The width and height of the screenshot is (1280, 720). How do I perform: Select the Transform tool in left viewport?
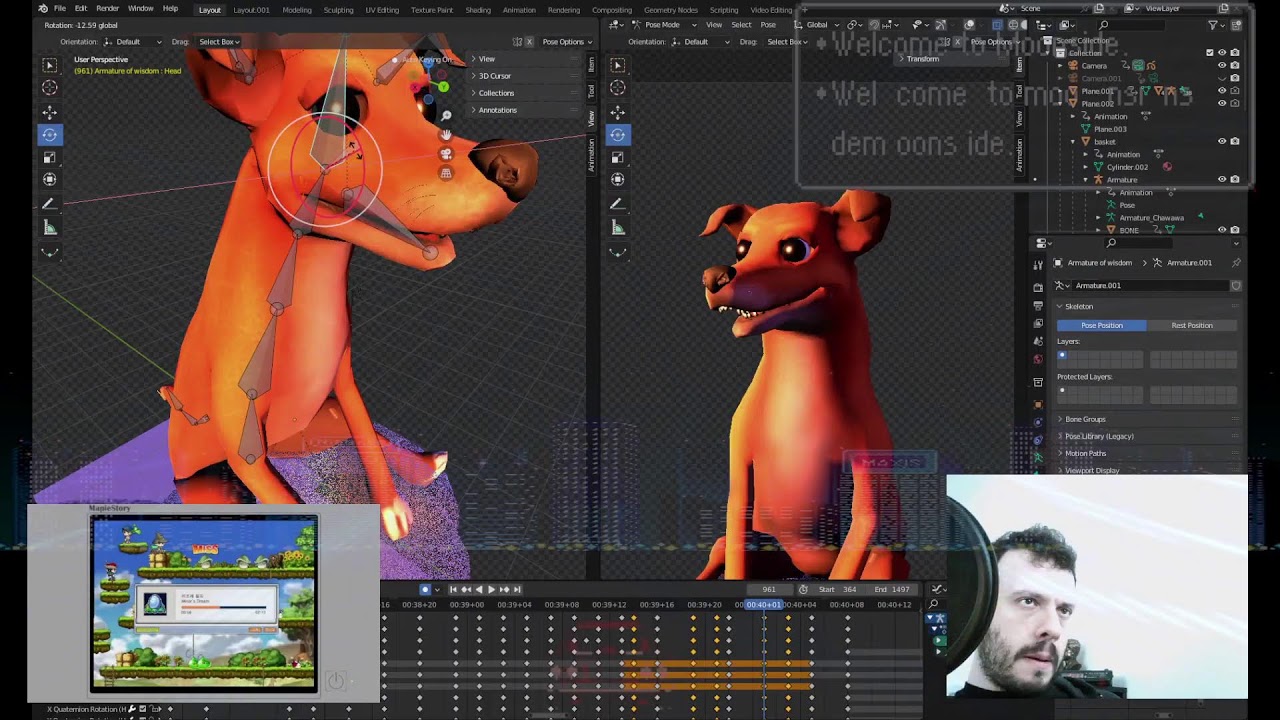click(x=49, y=180)
